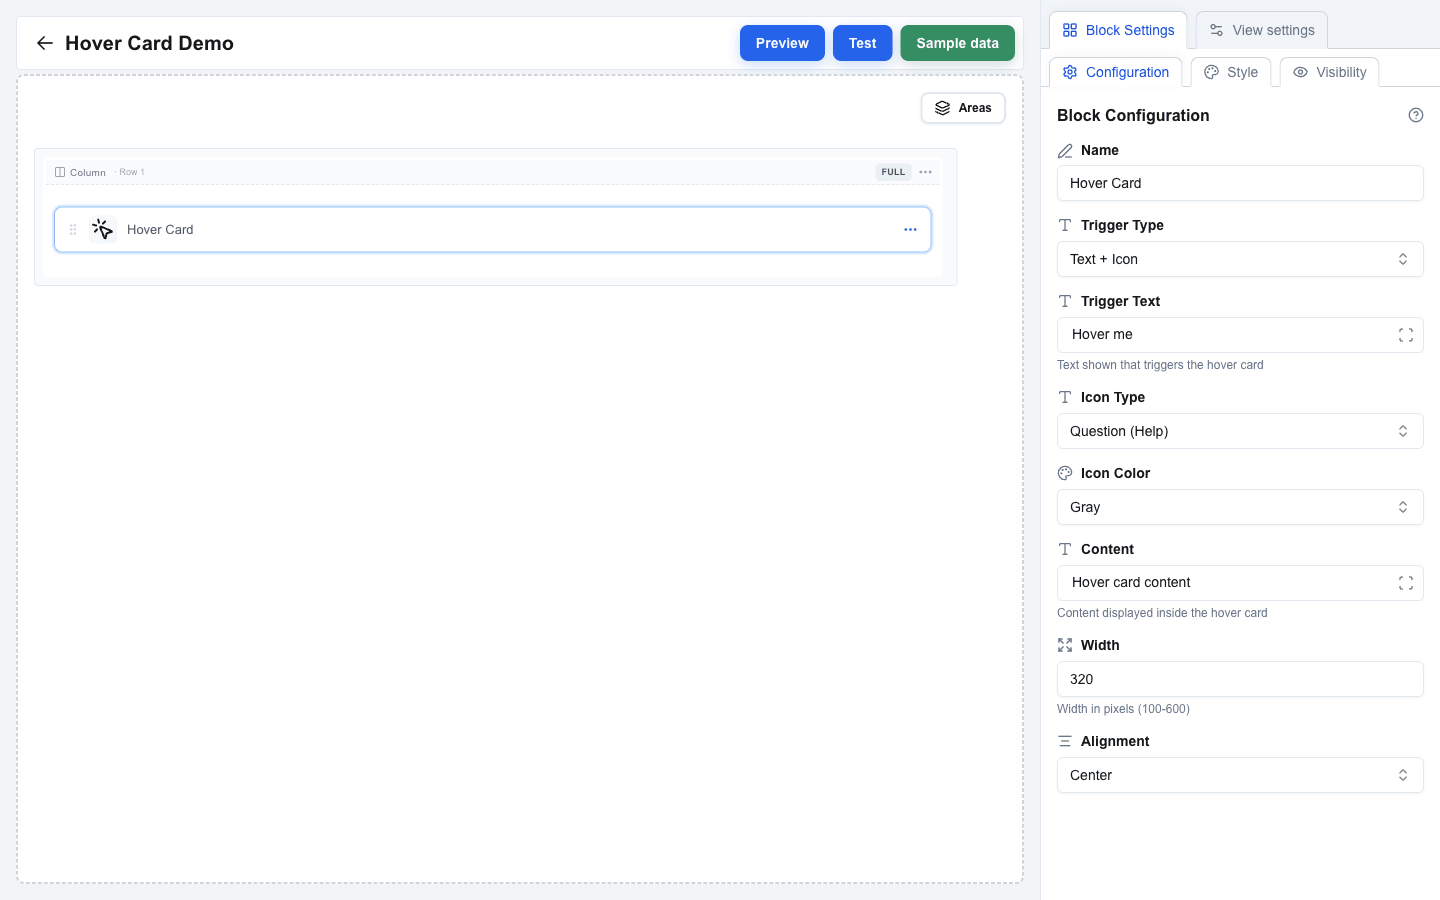1440x900 pixels.
Task: Click the text icon beside Icon Type
Action: coord(1065,397)
